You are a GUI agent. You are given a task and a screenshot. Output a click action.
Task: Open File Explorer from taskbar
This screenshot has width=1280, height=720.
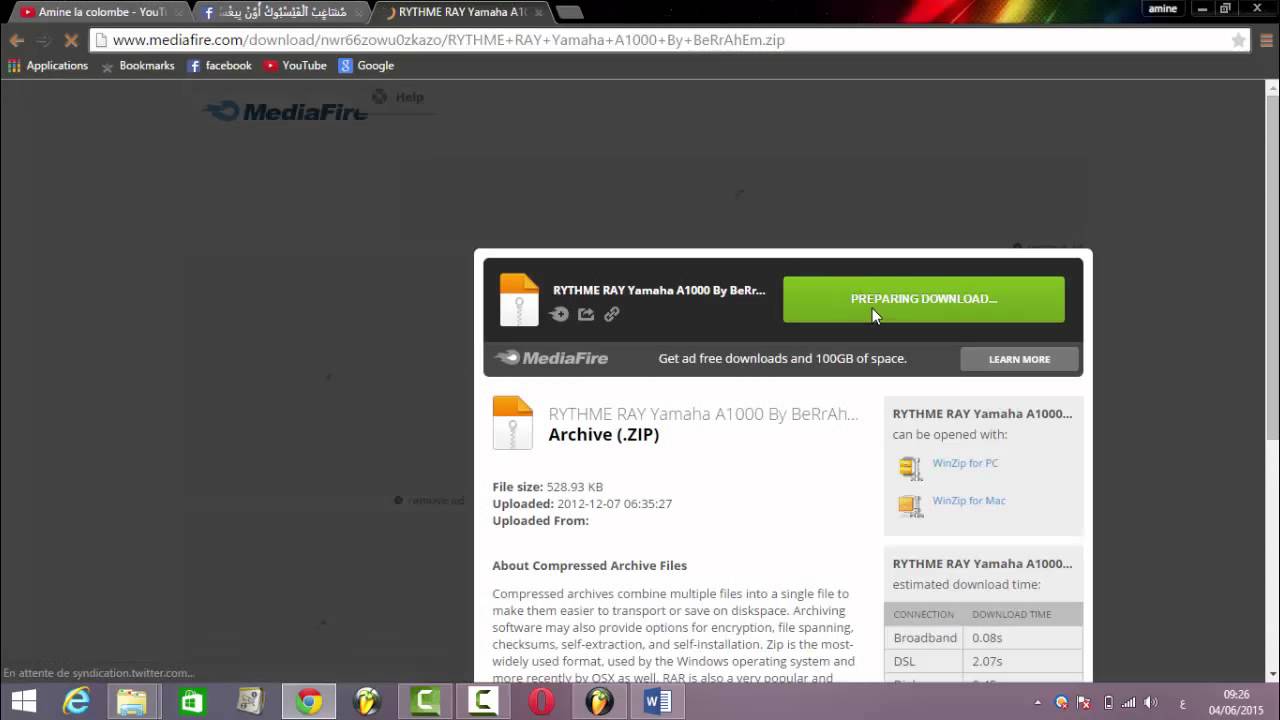[132, 702]
